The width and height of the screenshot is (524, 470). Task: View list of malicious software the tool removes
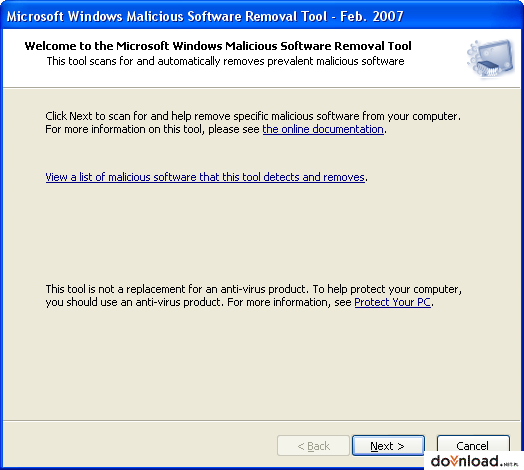(205, 177)
